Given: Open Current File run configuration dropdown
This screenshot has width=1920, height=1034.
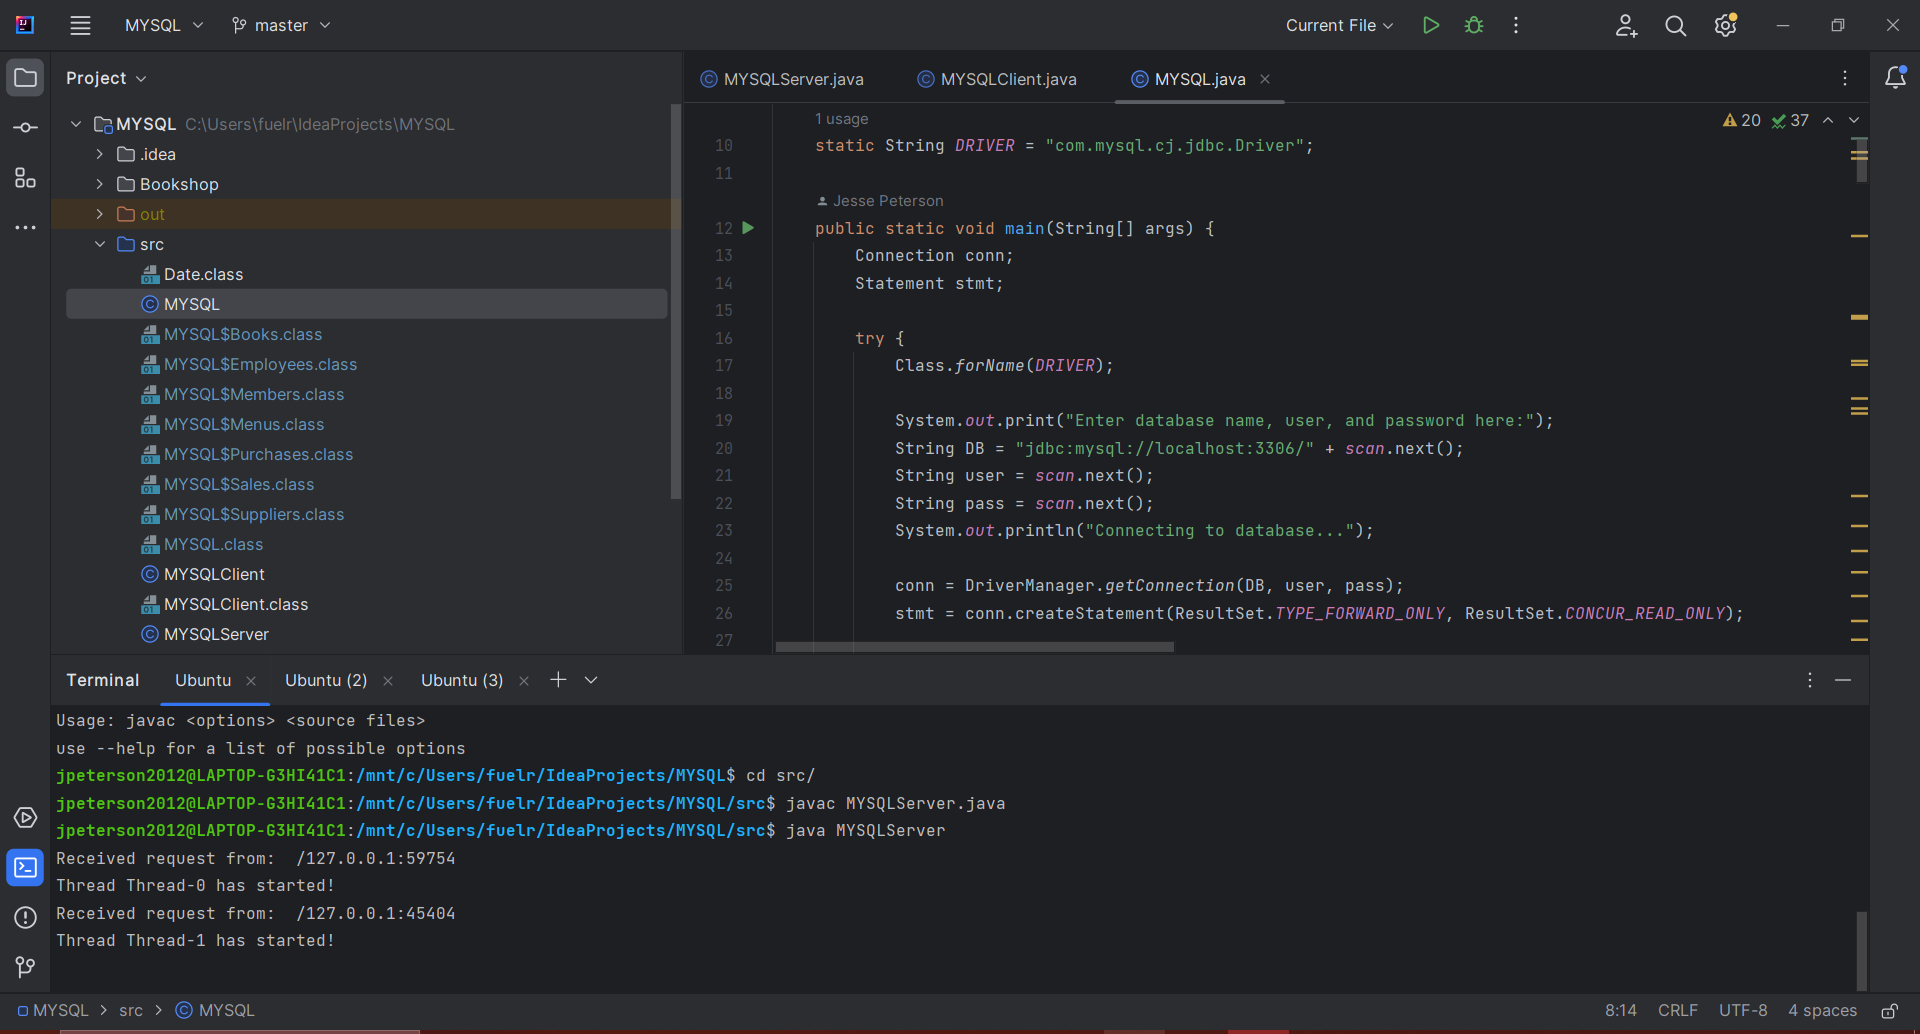Looking at the screenshot, I should pyautogui.click(x=1339, y=26).
